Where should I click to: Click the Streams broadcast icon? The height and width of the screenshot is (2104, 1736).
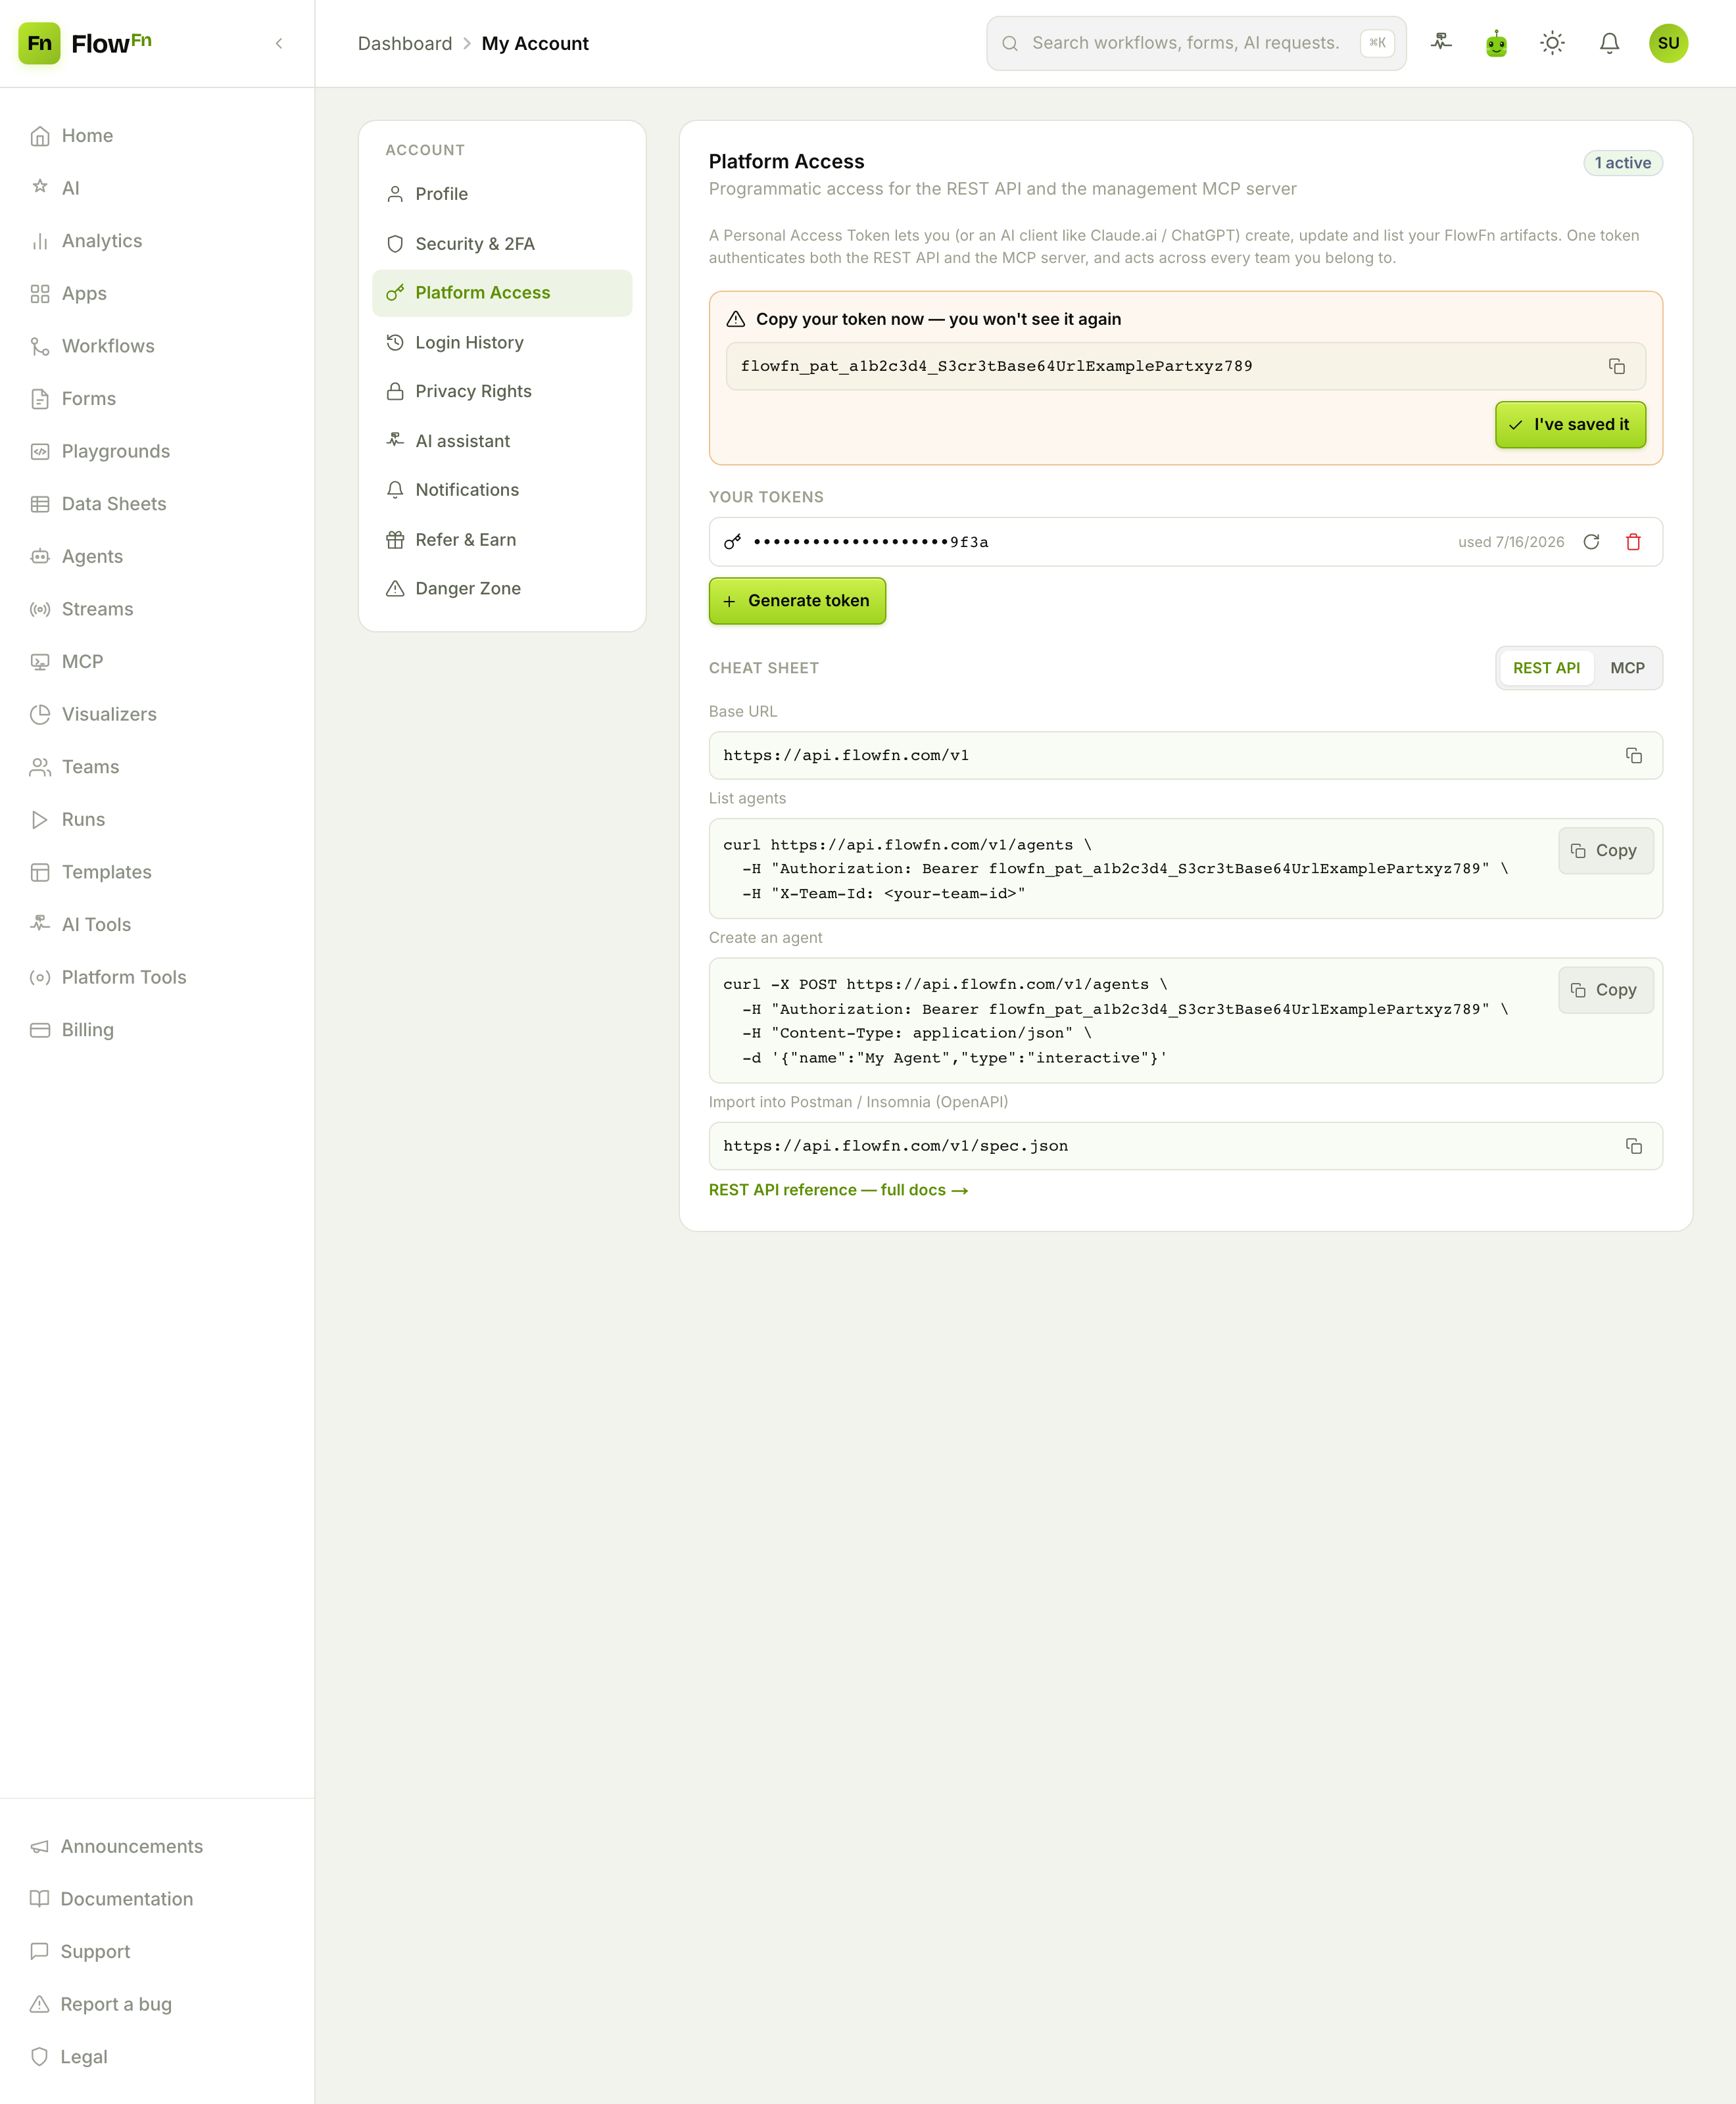[40, 609]
